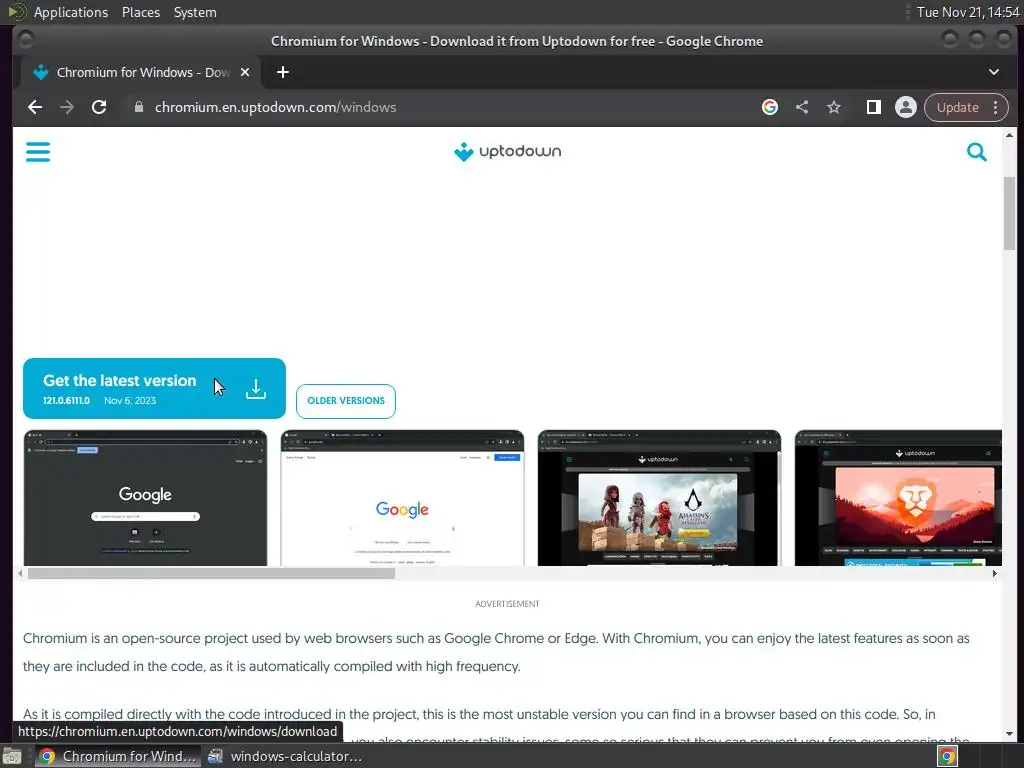The width and height of the screenshot is (1024, 768).
Task: Open the System menu
Action: tap(195, 12)
